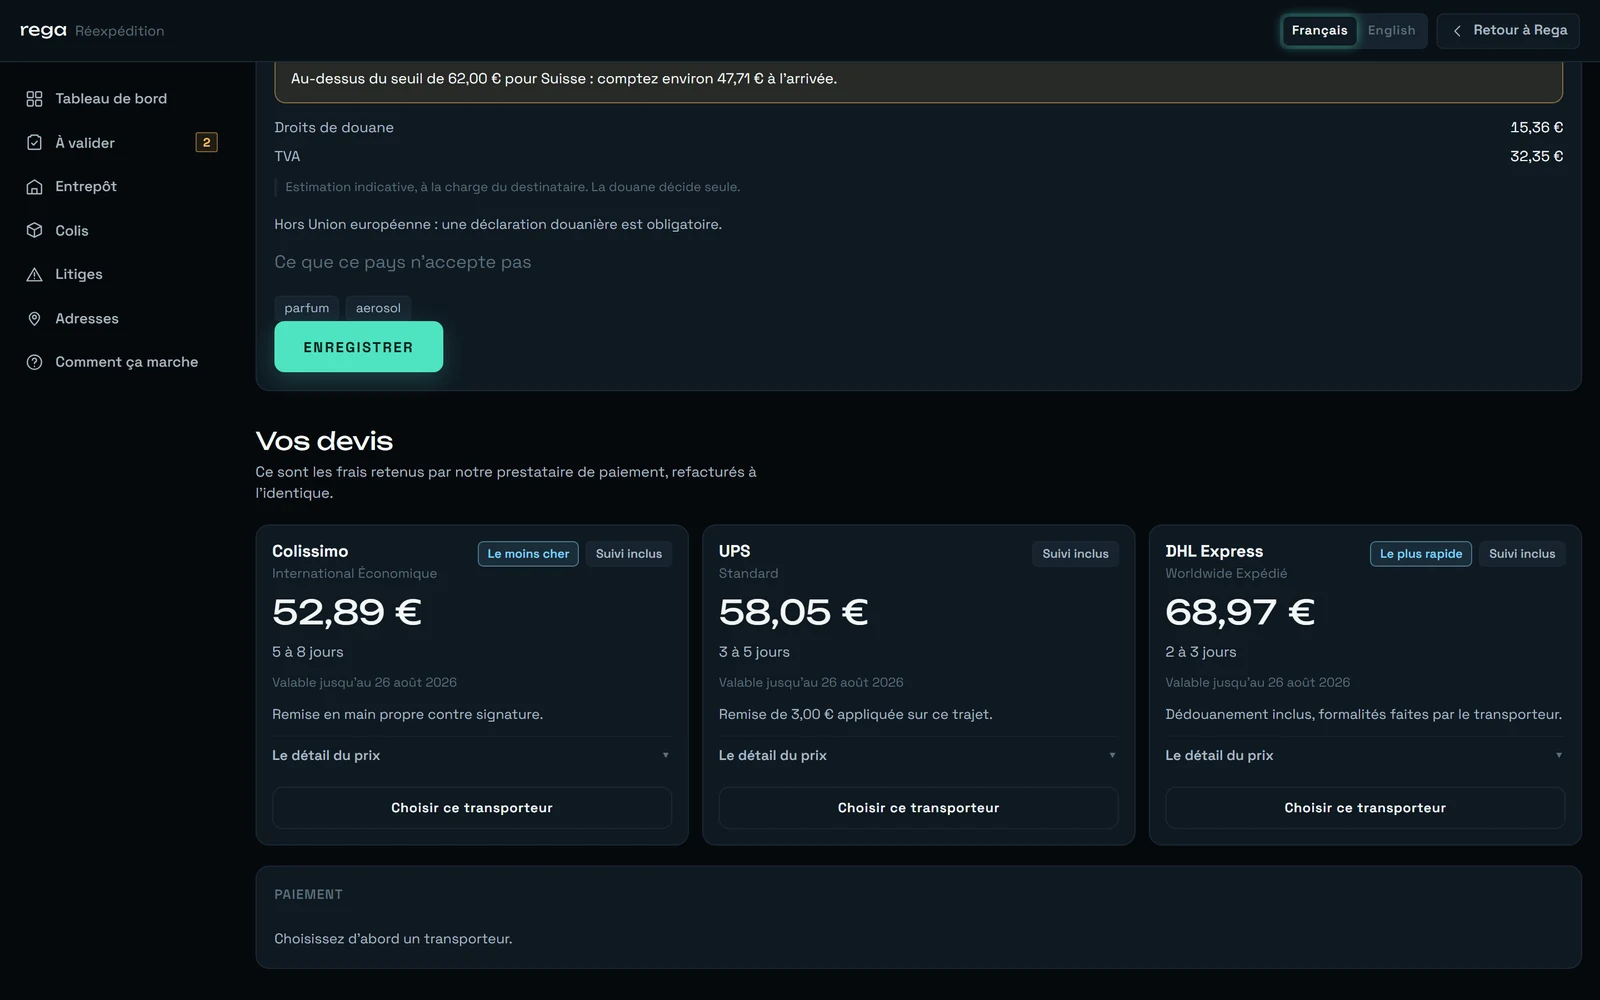Click the Entrepôt warehouse icon
The height and width of the screenshot is (1000, 1600).
[34, 187]
